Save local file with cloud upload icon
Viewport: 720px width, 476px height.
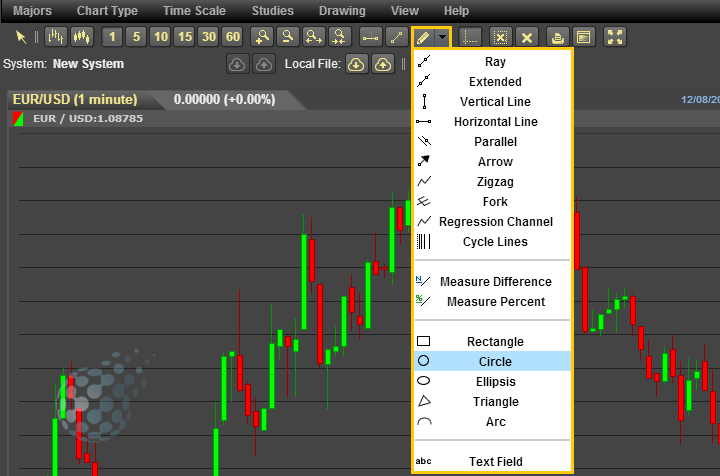tap(383, 64)
